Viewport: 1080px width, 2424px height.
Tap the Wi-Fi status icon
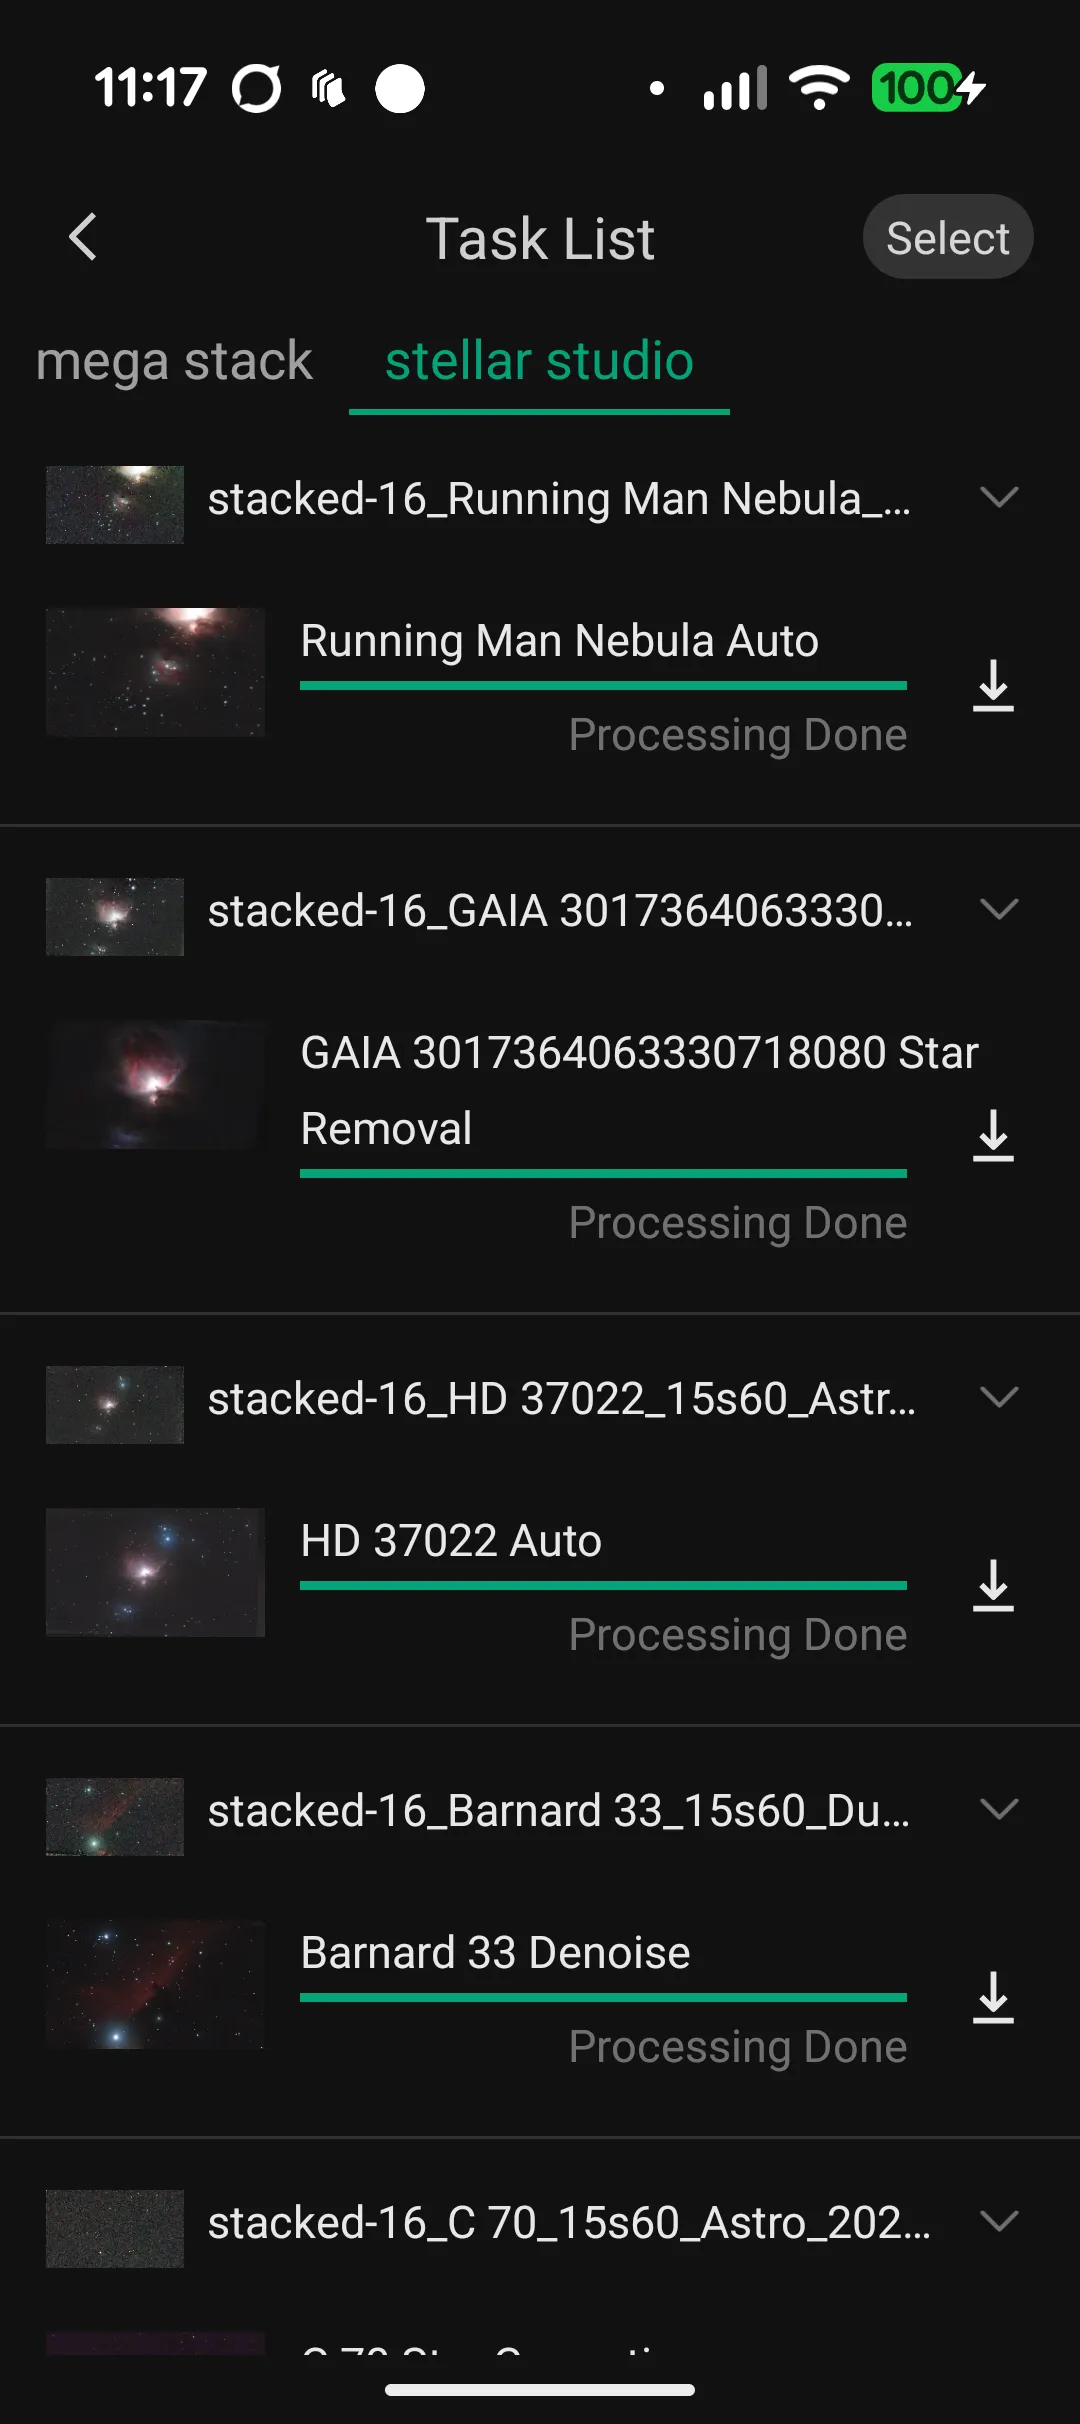click(x=819, y=88)
